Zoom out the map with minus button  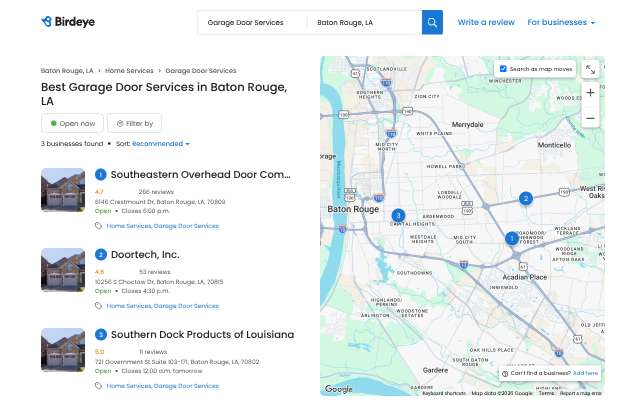click(590, 118)
